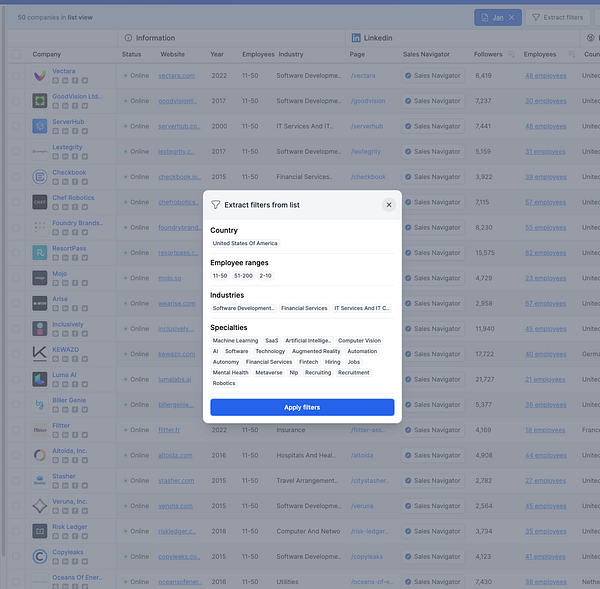The width and height of the screenshot is (600, 589).
Task: Click the Augmented Reality specialty chip
Action: [316, 351]
